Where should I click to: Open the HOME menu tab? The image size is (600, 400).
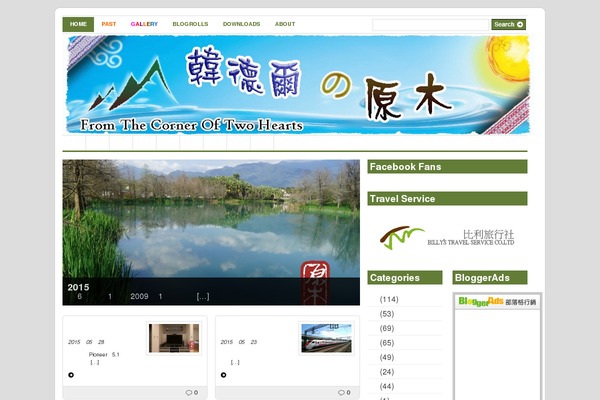coord(78,24)
